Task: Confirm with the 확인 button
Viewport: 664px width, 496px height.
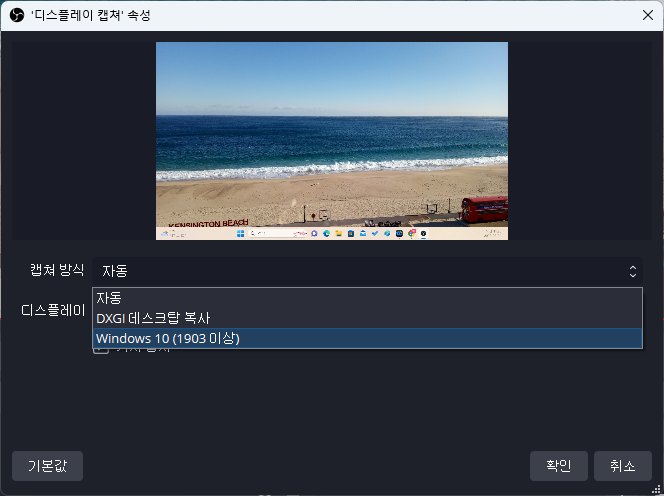Action: [559, 466]
